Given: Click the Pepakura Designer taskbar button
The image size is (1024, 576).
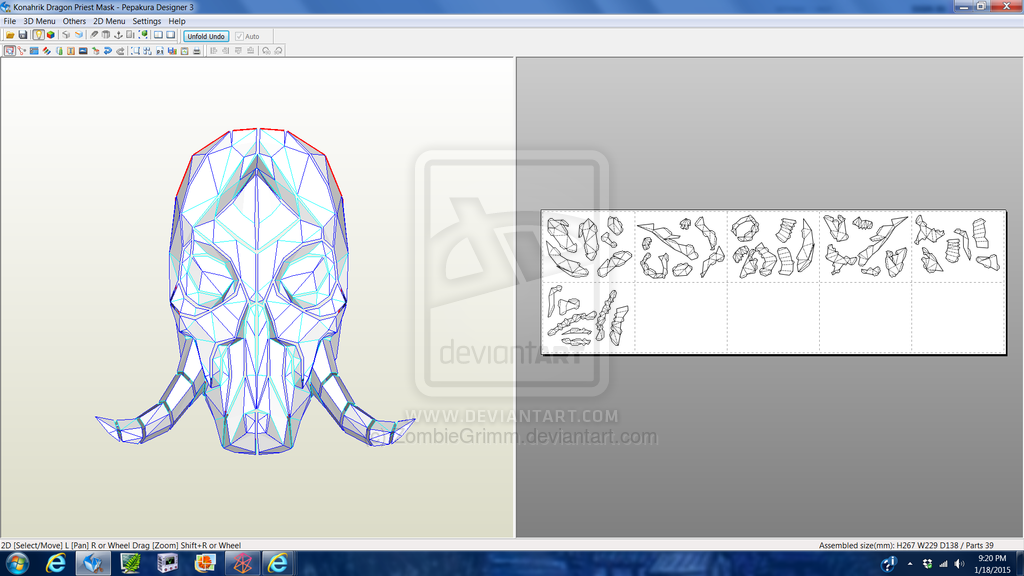Looking at the screenshot, I should point(93,563).
